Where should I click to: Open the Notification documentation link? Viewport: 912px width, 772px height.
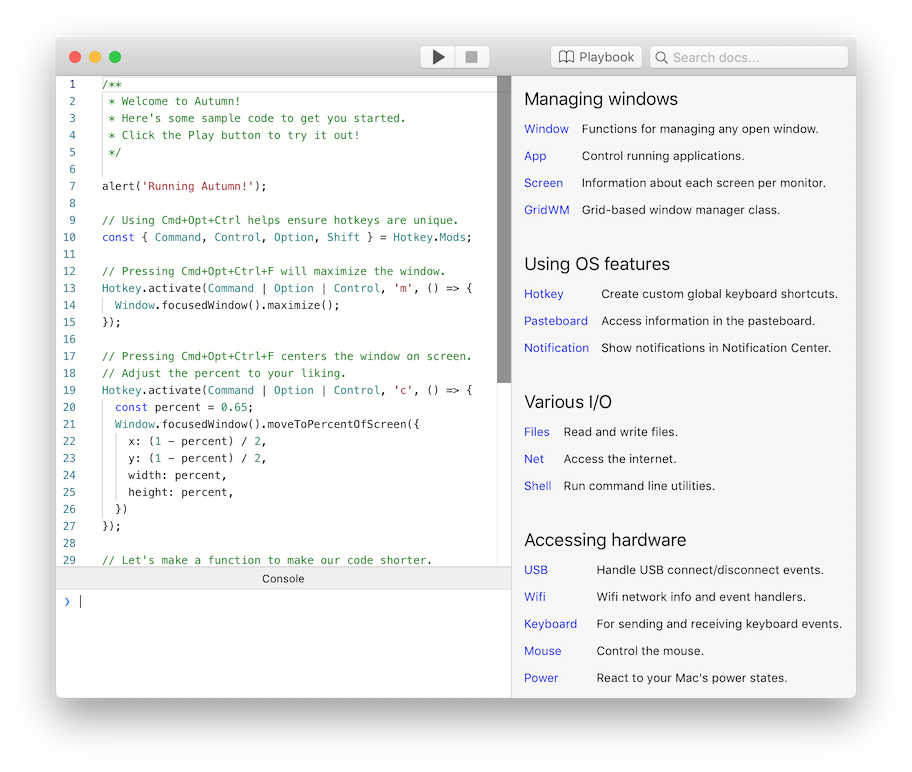point(557,348)
